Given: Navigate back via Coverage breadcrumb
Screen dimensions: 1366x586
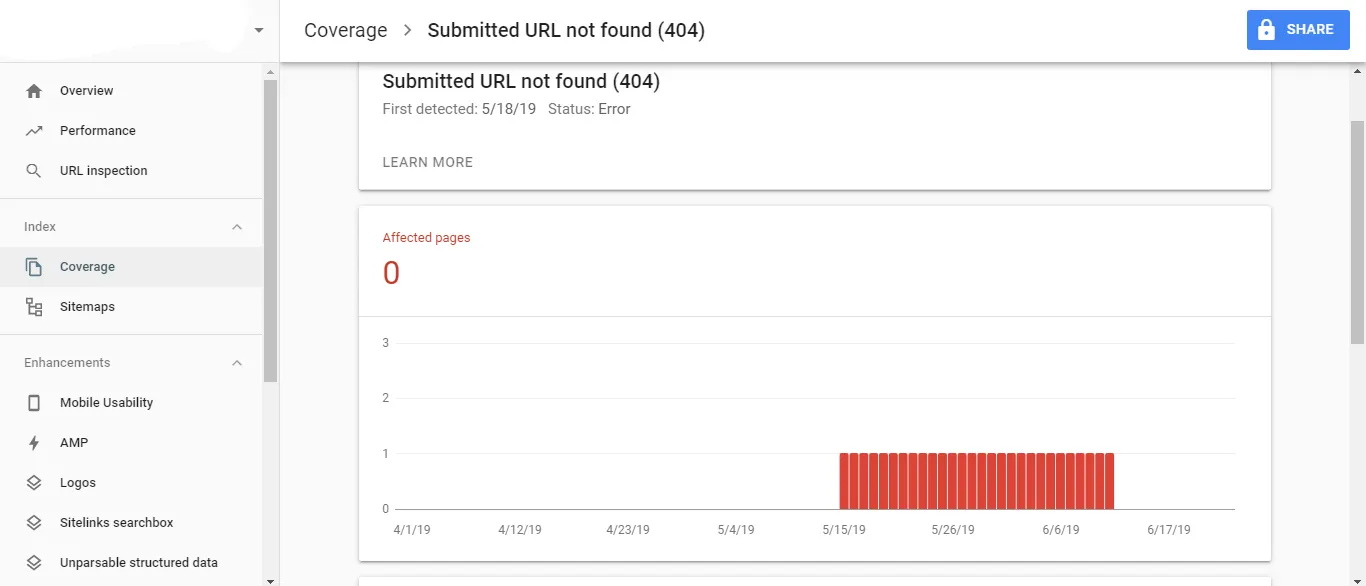Looking at the screenshot, I should tap(345, 30).
